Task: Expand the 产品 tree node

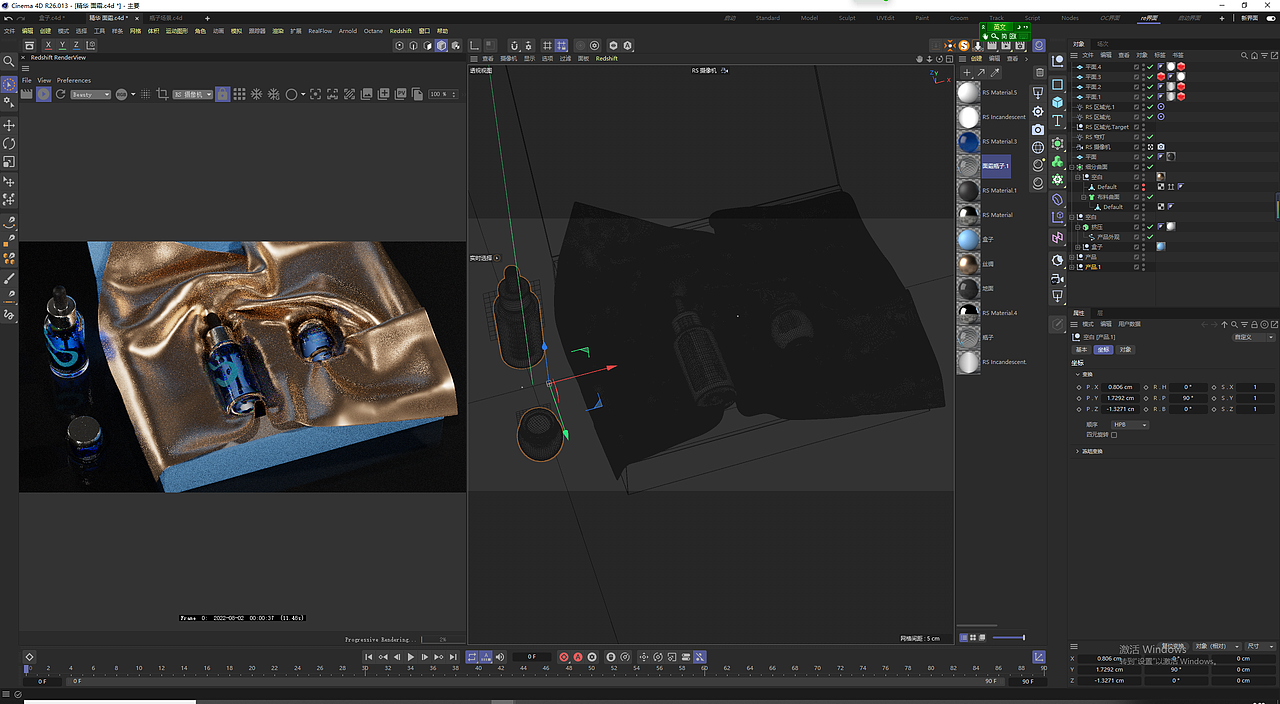Action: pyautogui.click(x=1072, y=257)
